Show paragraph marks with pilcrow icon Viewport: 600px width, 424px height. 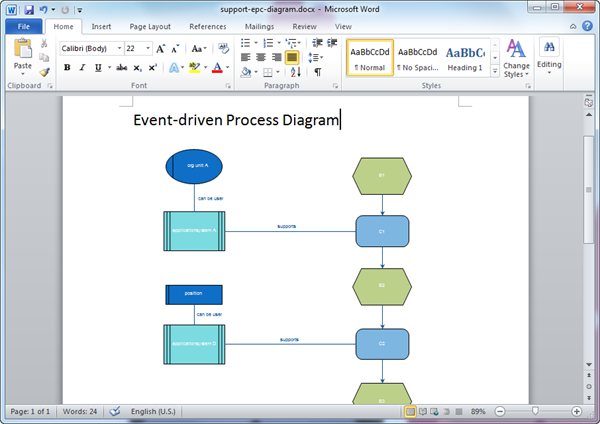[x=318, y=72]
